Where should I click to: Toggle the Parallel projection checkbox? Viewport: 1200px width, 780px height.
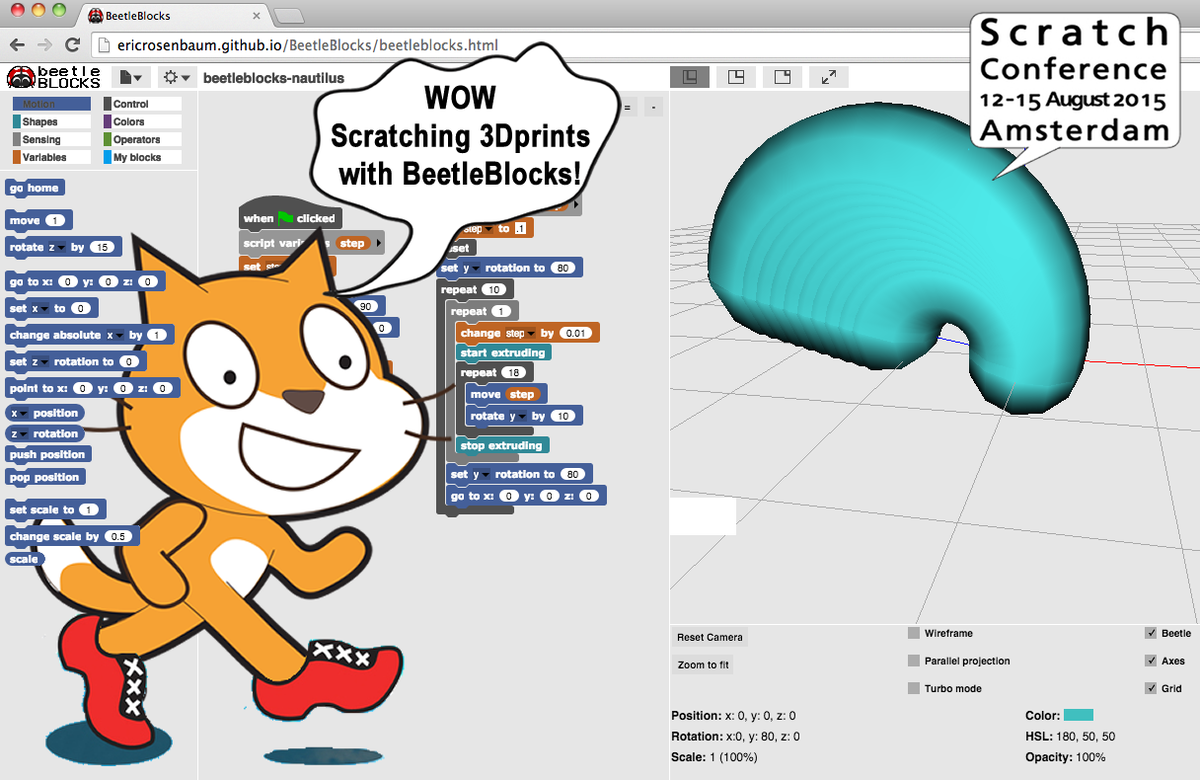pyautogui.click(x=914, y=661)
